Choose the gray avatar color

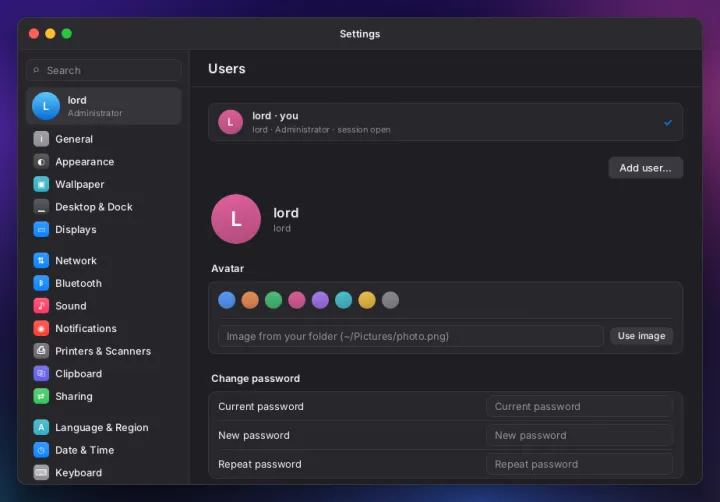(390, 300)
